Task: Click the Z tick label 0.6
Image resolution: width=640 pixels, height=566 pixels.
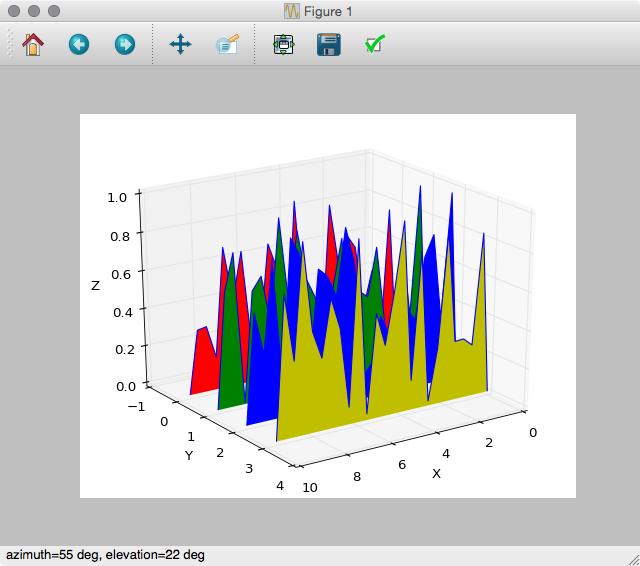Action: 121,274
